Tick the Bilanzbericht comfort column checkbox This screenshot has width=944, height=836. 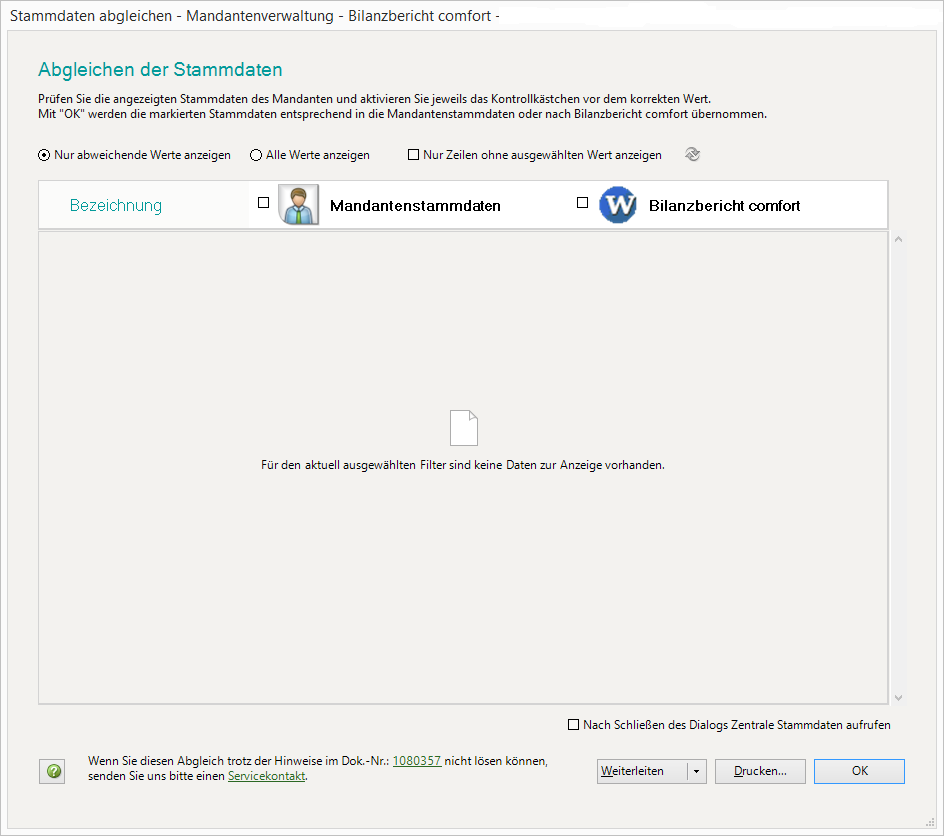[583, 202]
